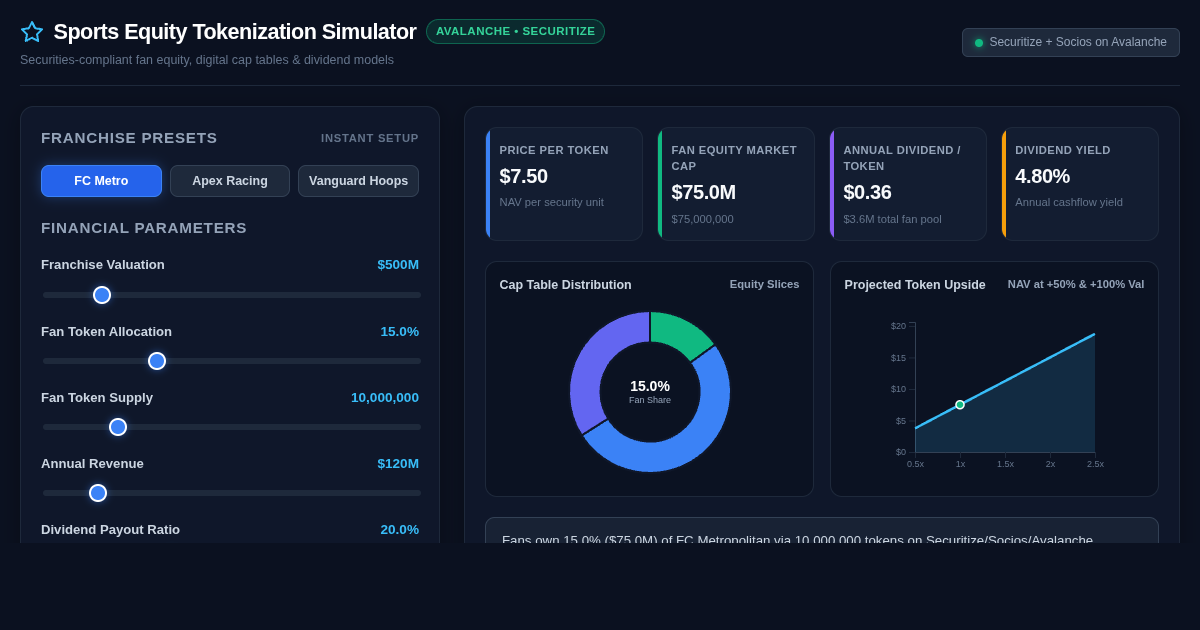Click the Sports Equity Tokenization Simulator title
The height and width of the screenshot is (630, 1200).
235,32
